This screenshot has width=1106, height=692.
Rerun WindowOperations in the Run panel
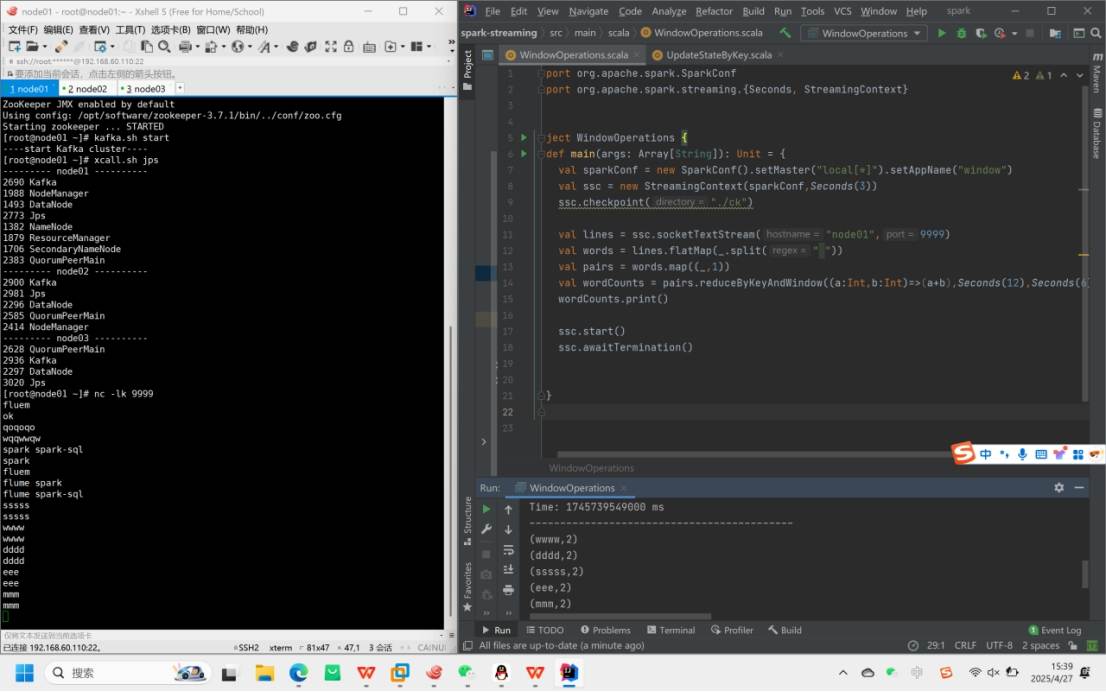[486, 509]
